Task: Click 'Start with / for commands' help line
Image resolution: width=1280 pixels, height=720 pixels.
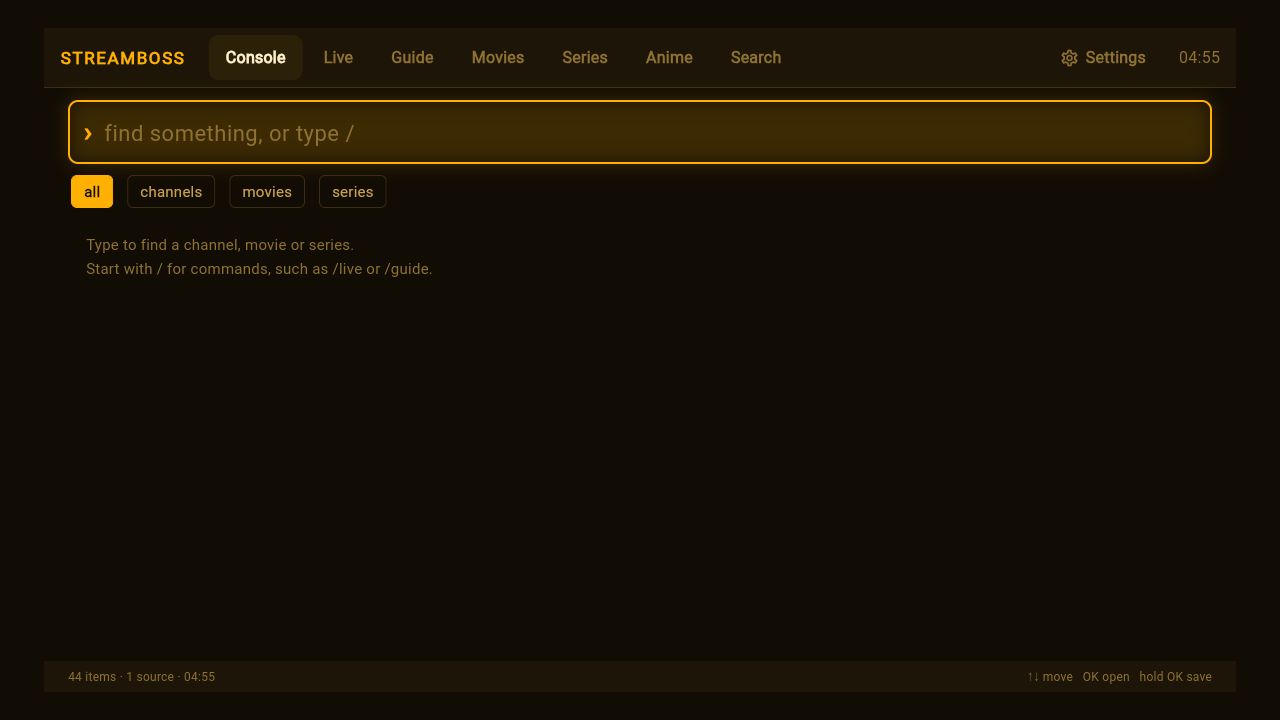Action: (259, 269)
